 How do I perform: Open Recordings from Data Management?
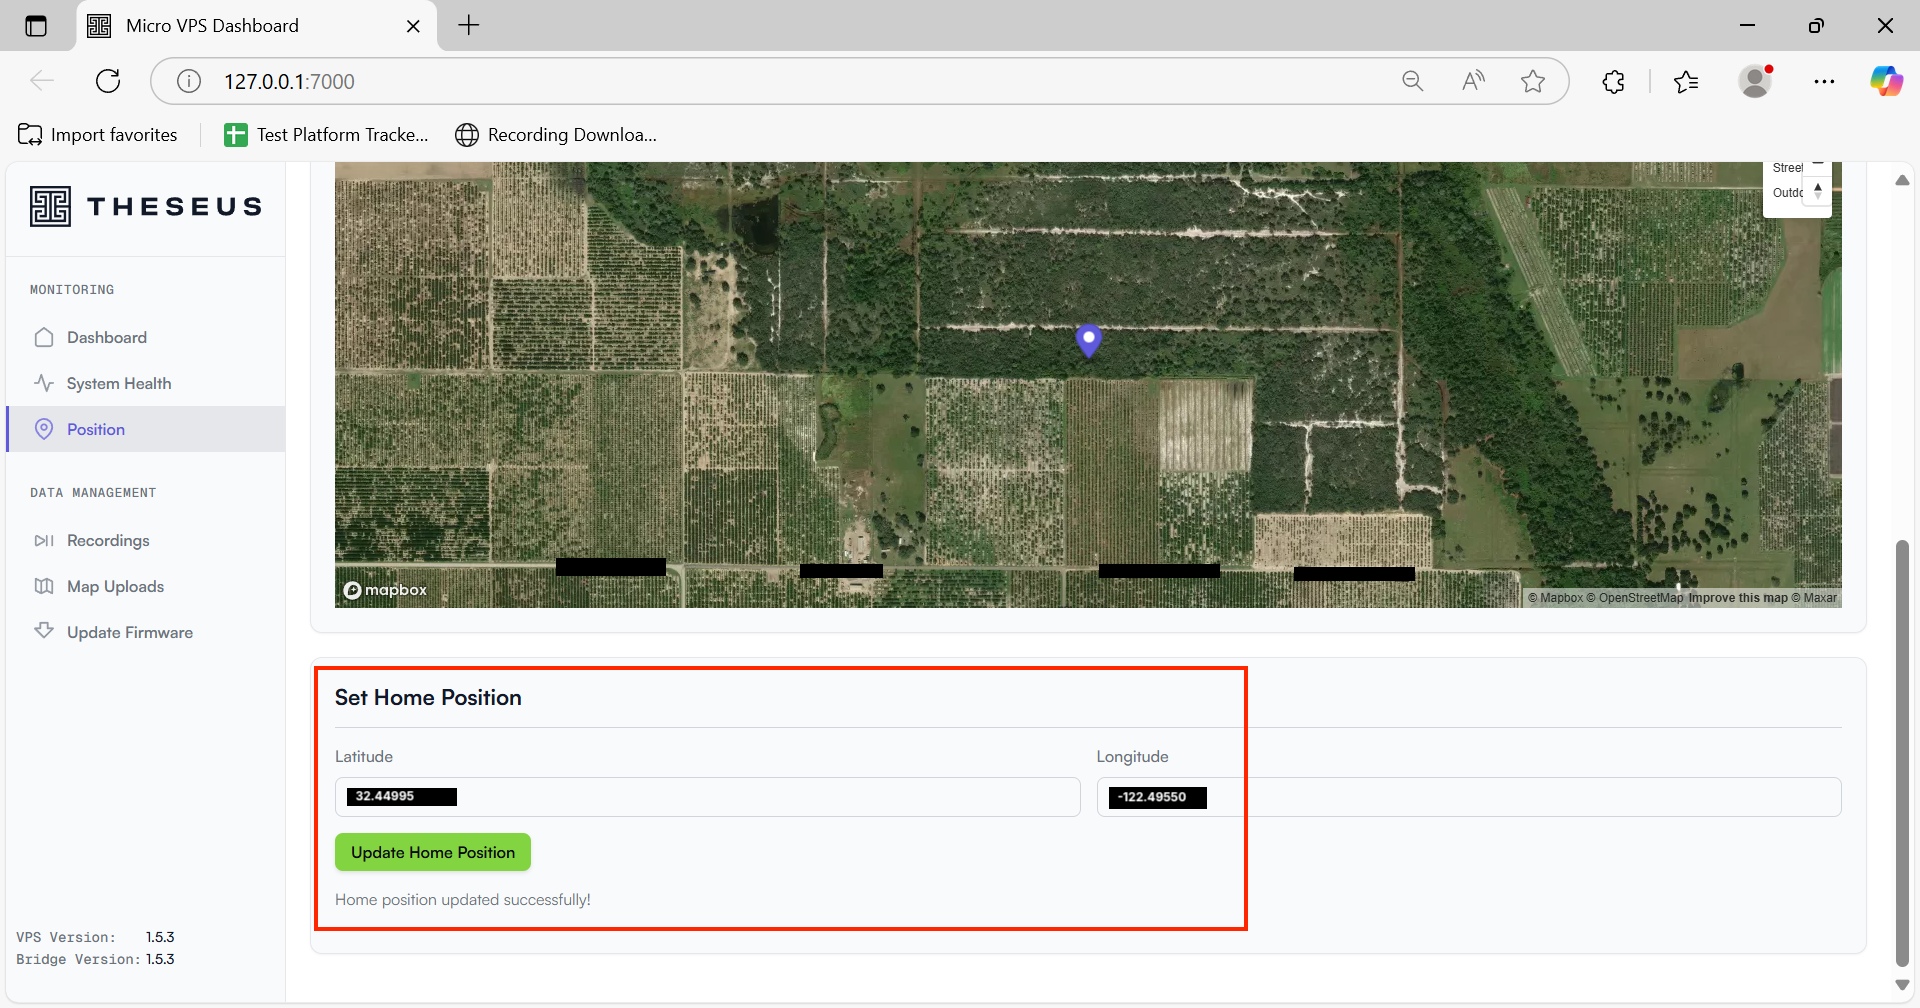(107, 541)
